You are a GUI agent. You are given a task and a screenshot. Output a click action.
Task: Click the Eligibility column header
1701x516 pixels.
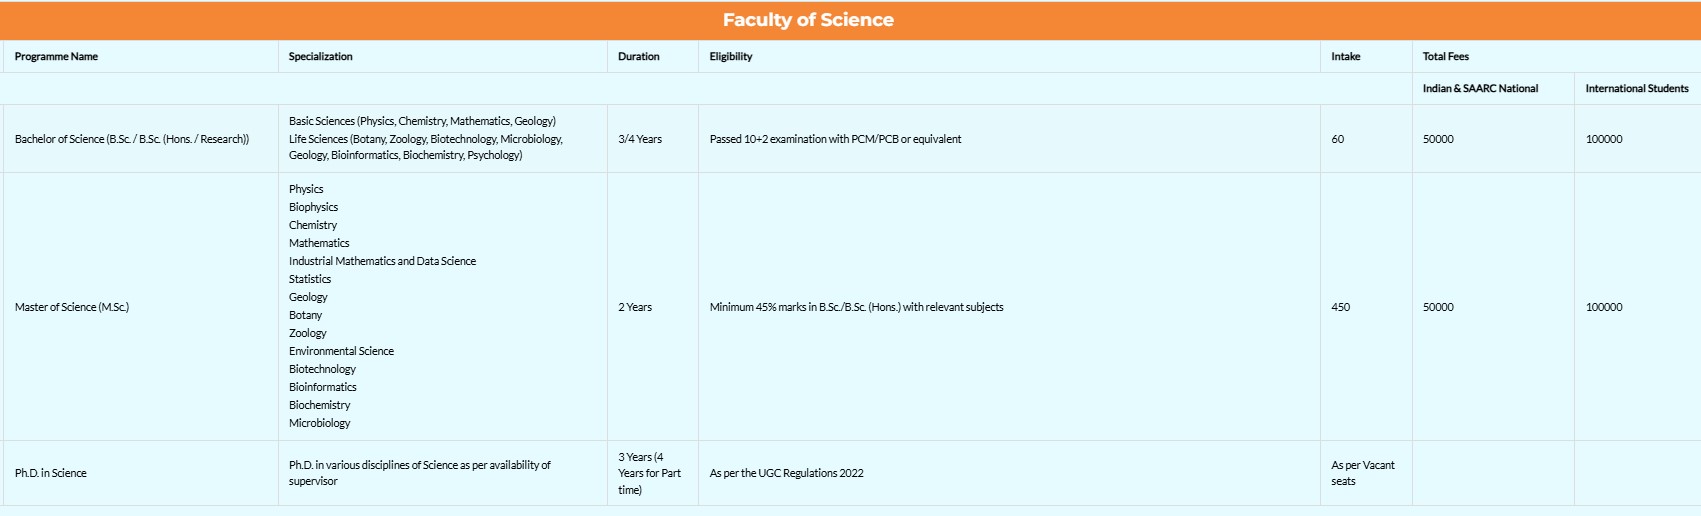pyautogui.click(x=731, y=57)
